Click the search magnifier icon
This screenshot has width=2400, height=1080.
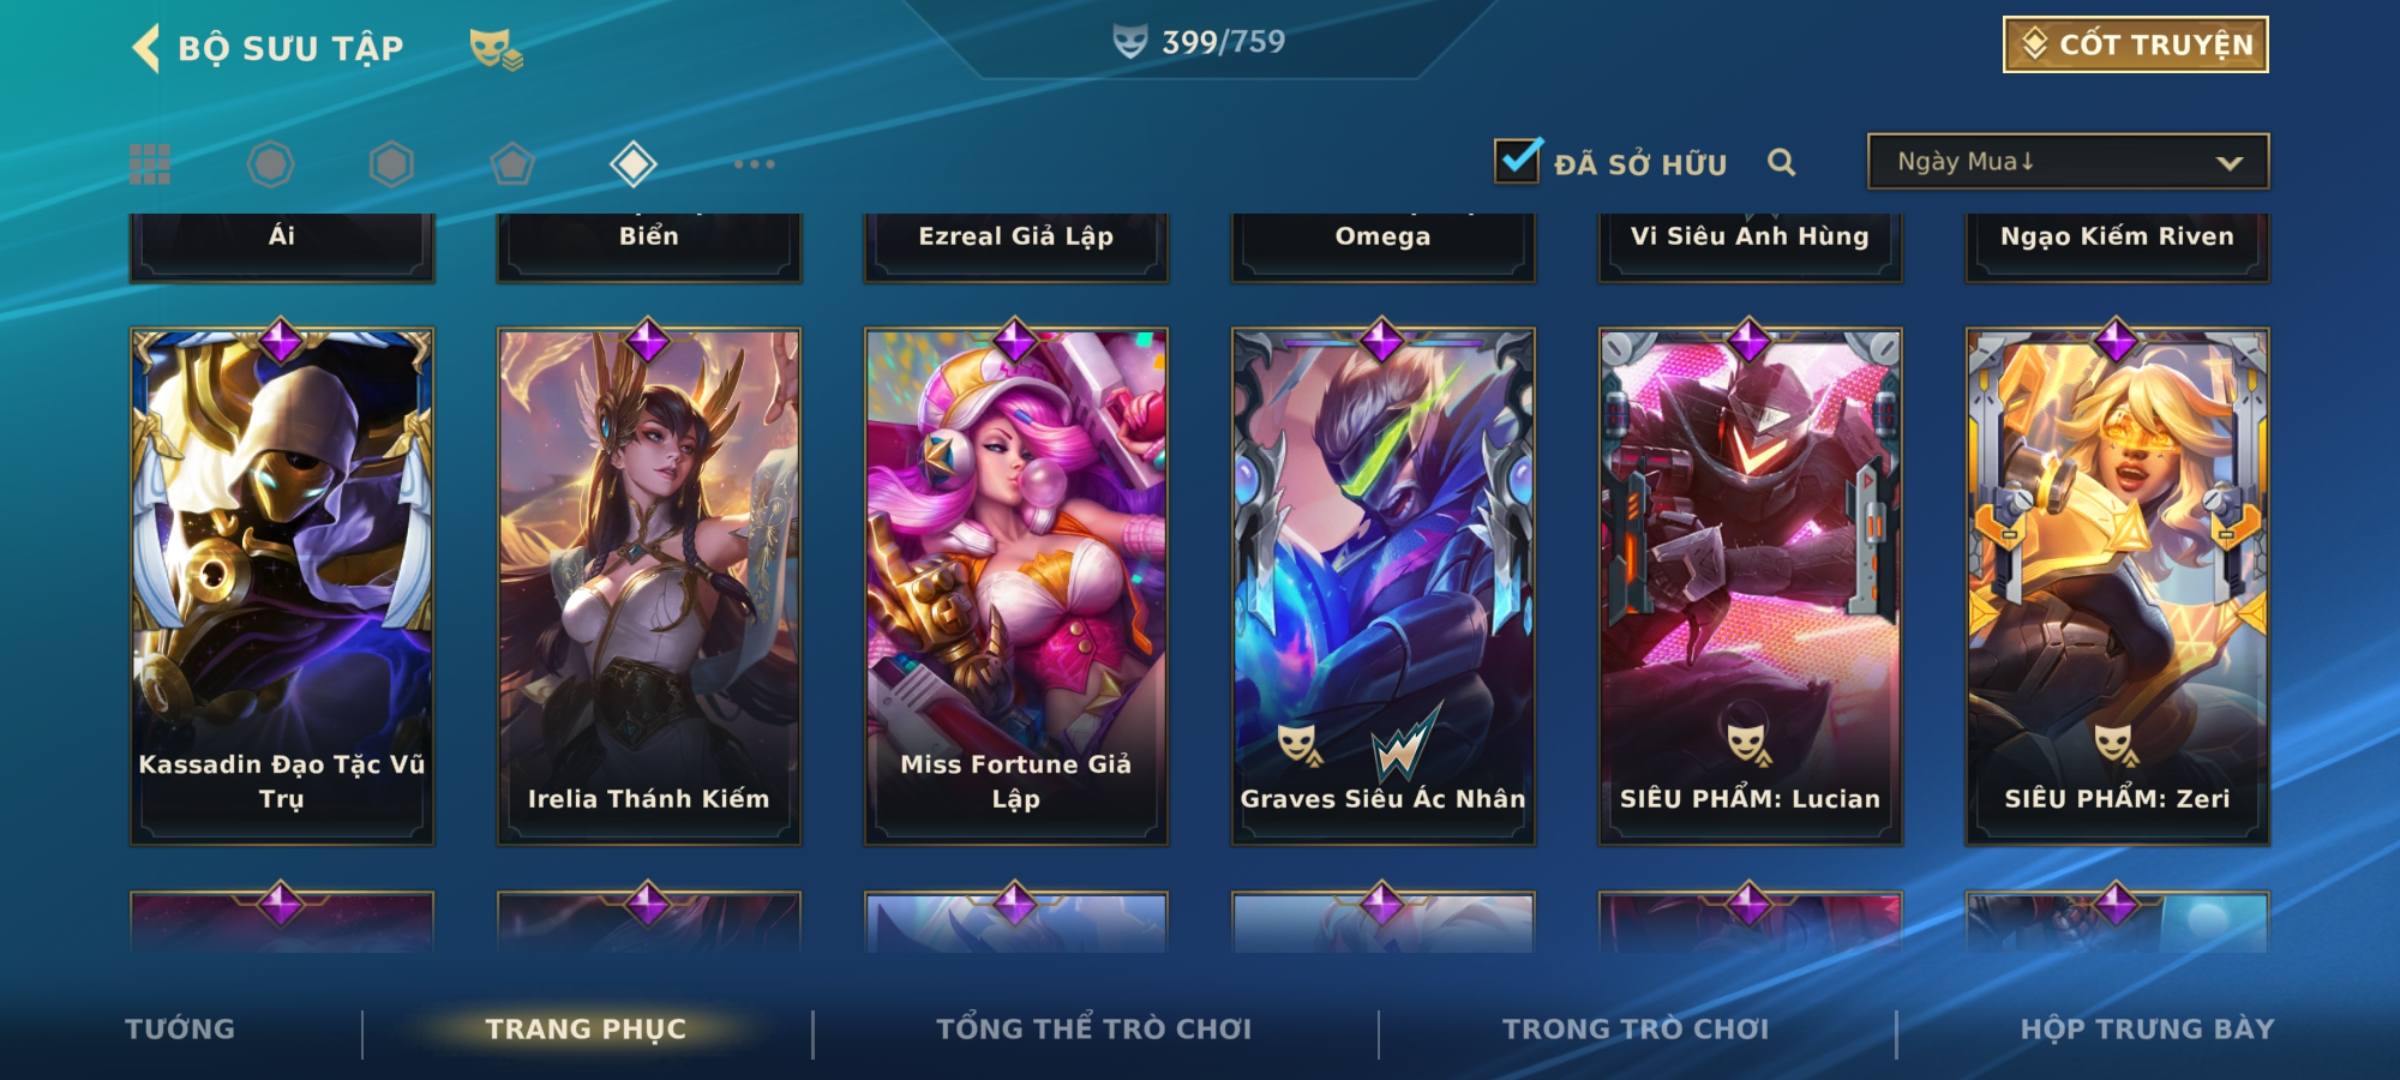[1781, 162]
